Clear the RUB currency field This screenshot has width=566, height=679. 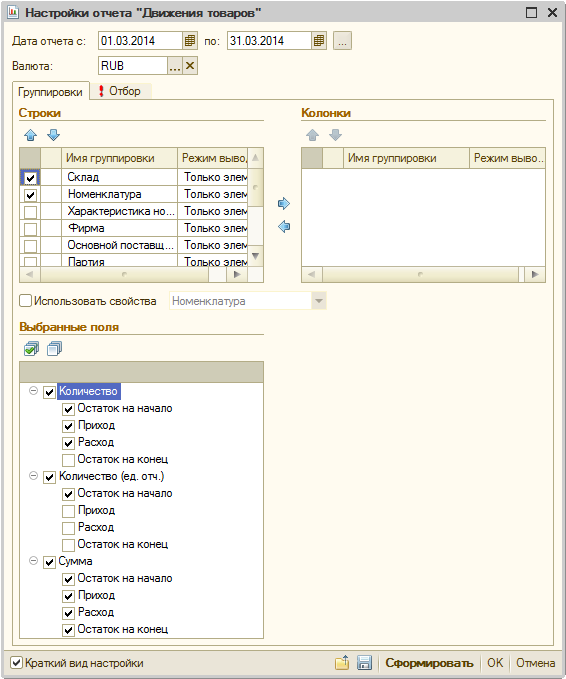click(x=190, y=66)
